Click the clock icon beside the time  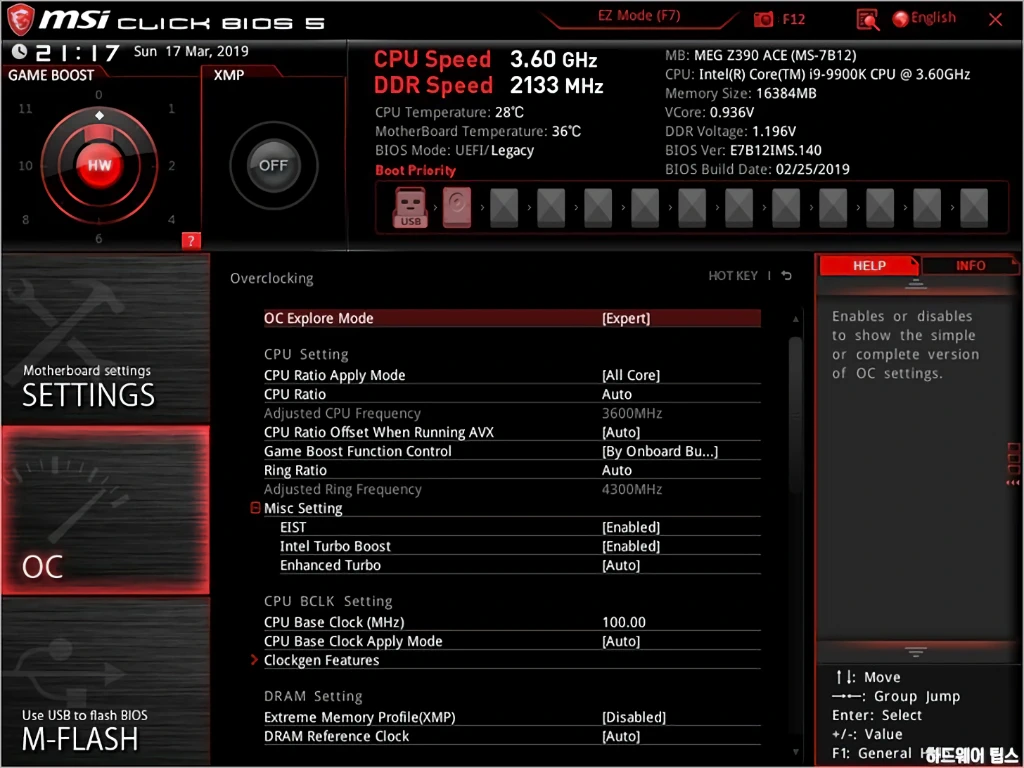point(20,52)
